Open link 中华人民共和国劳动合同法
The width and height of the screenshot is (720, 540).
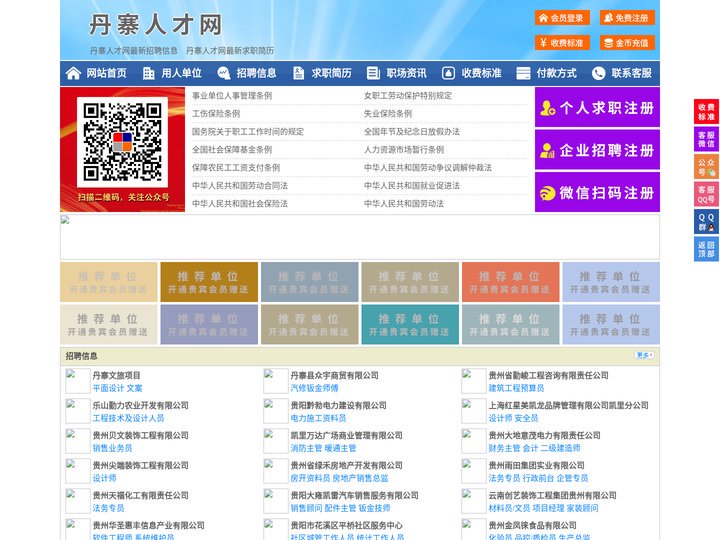point(240,186)
